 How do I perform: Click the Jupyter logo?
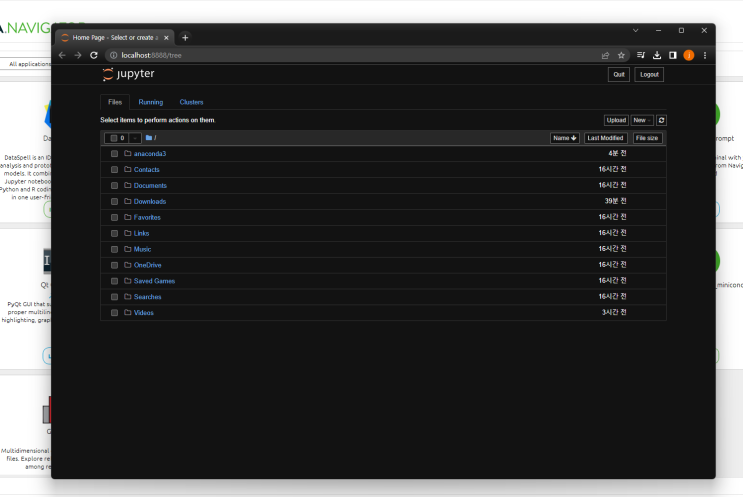128,74
